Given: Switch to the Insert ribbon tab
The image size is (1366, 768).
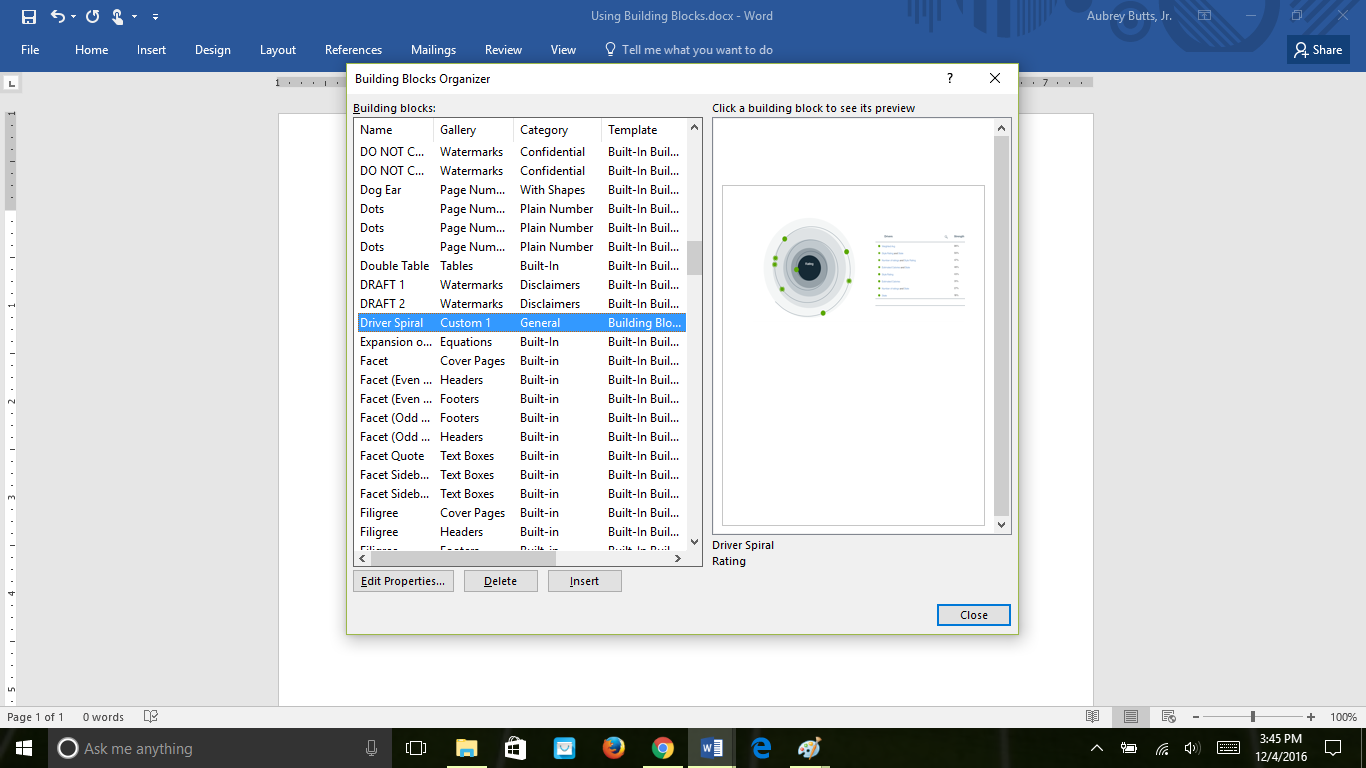Looking at the screenshot, I should coord(151,49).
